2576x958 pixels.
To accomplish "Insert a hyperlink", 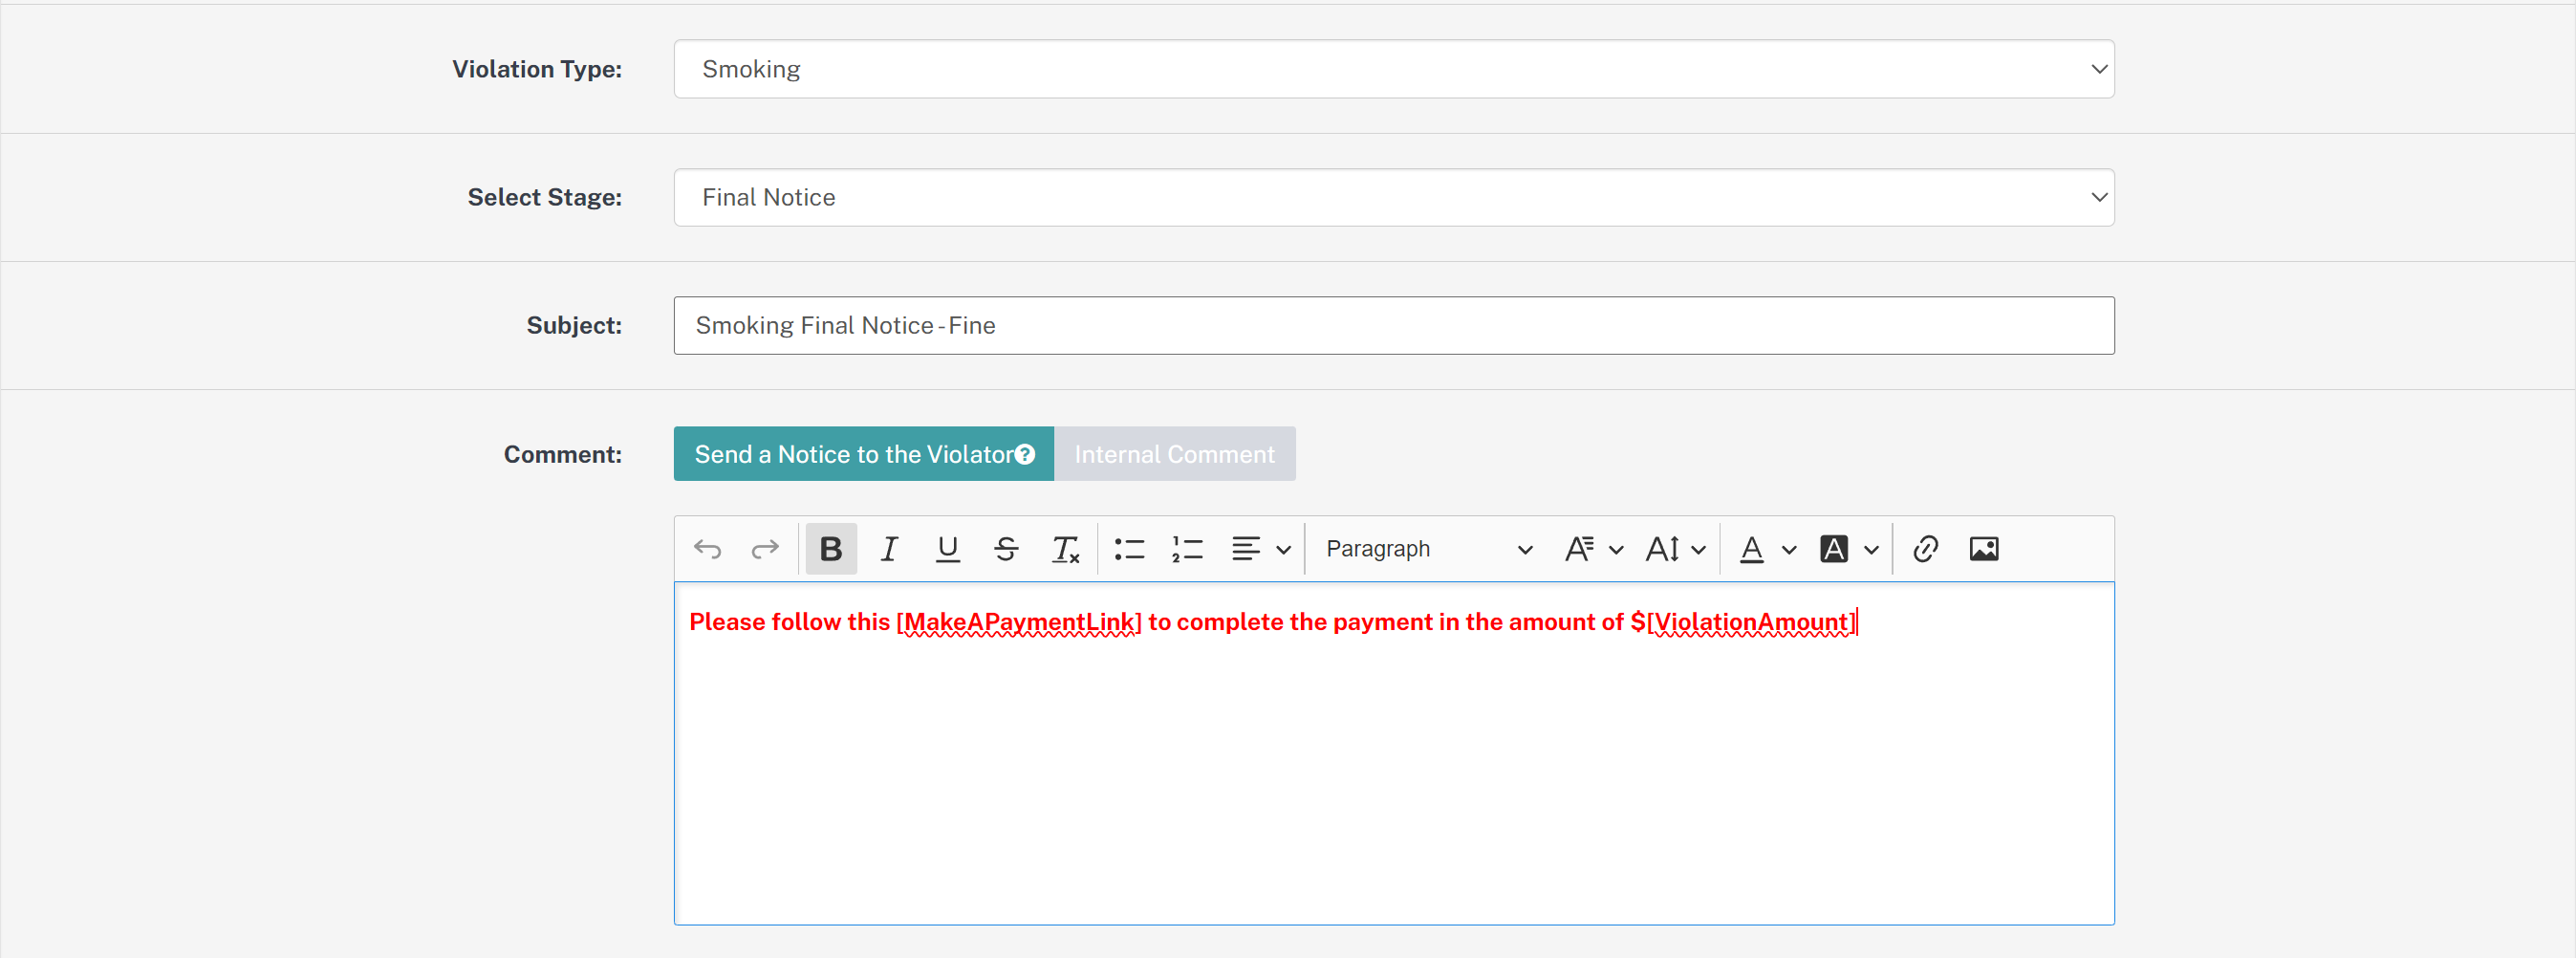I will [1926, 549].
